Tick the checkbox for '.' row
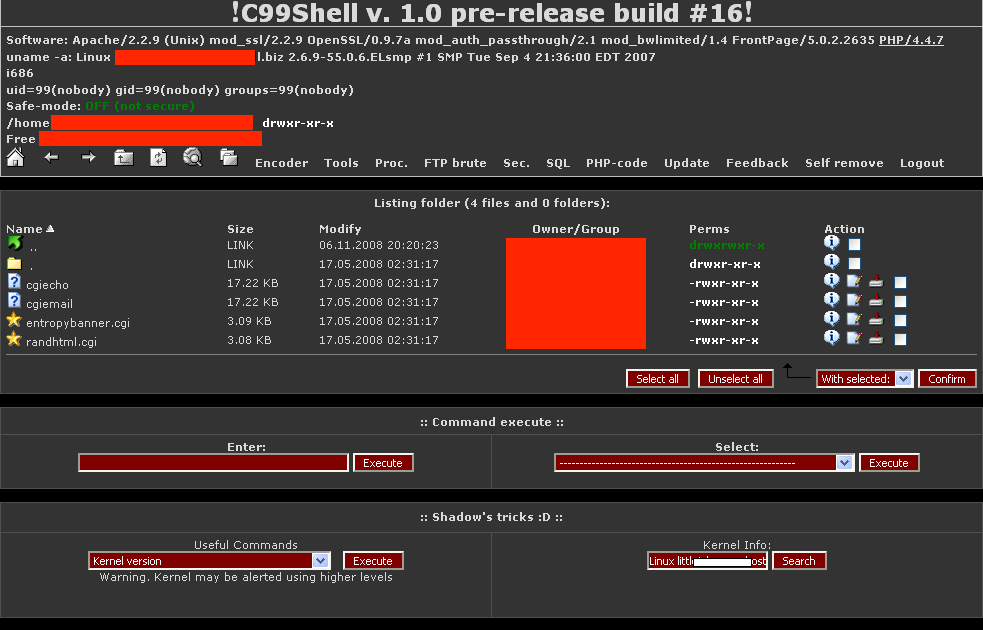983x630 pixels. click(854, 263)
